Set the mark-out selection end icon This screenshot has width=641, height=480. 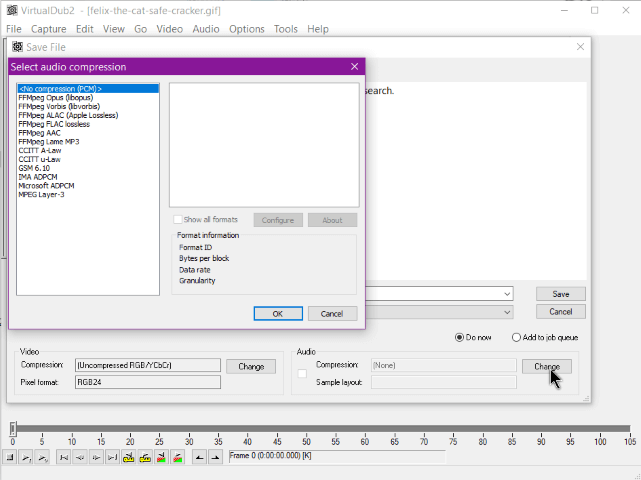click(215, 457)
